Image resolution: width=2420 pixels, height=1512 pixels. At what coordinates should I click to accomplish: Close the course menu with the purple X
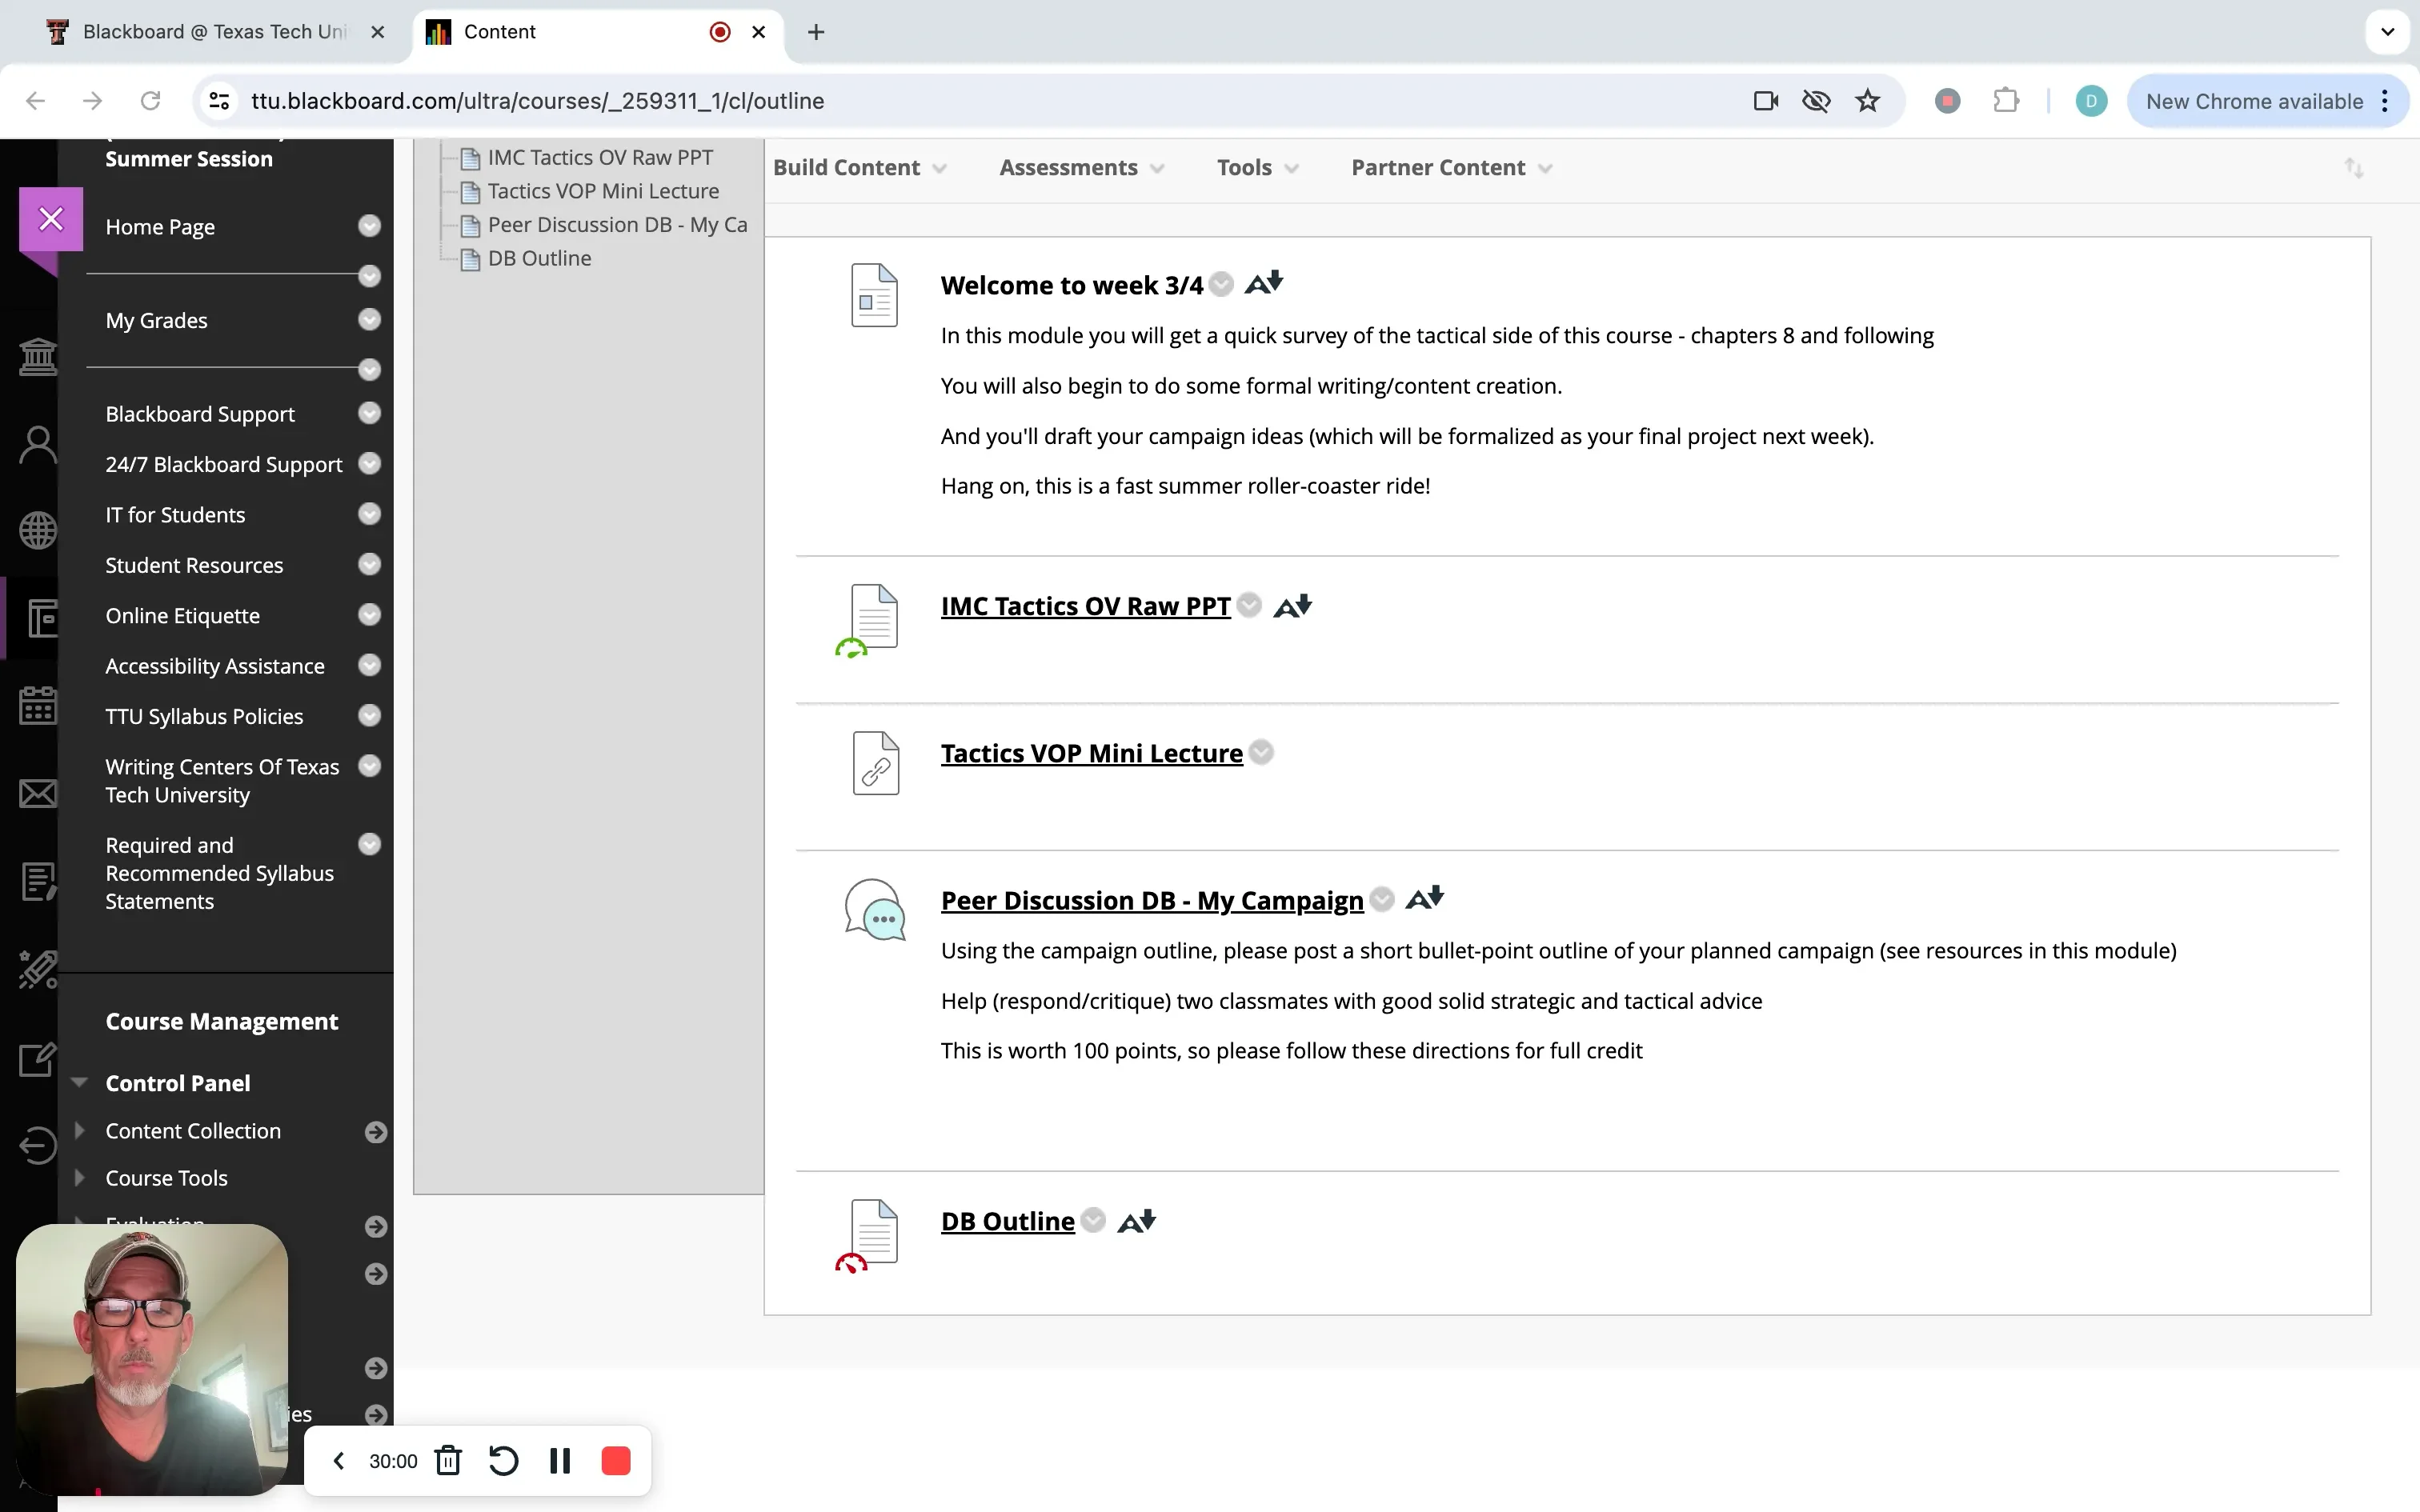point(51,219)
